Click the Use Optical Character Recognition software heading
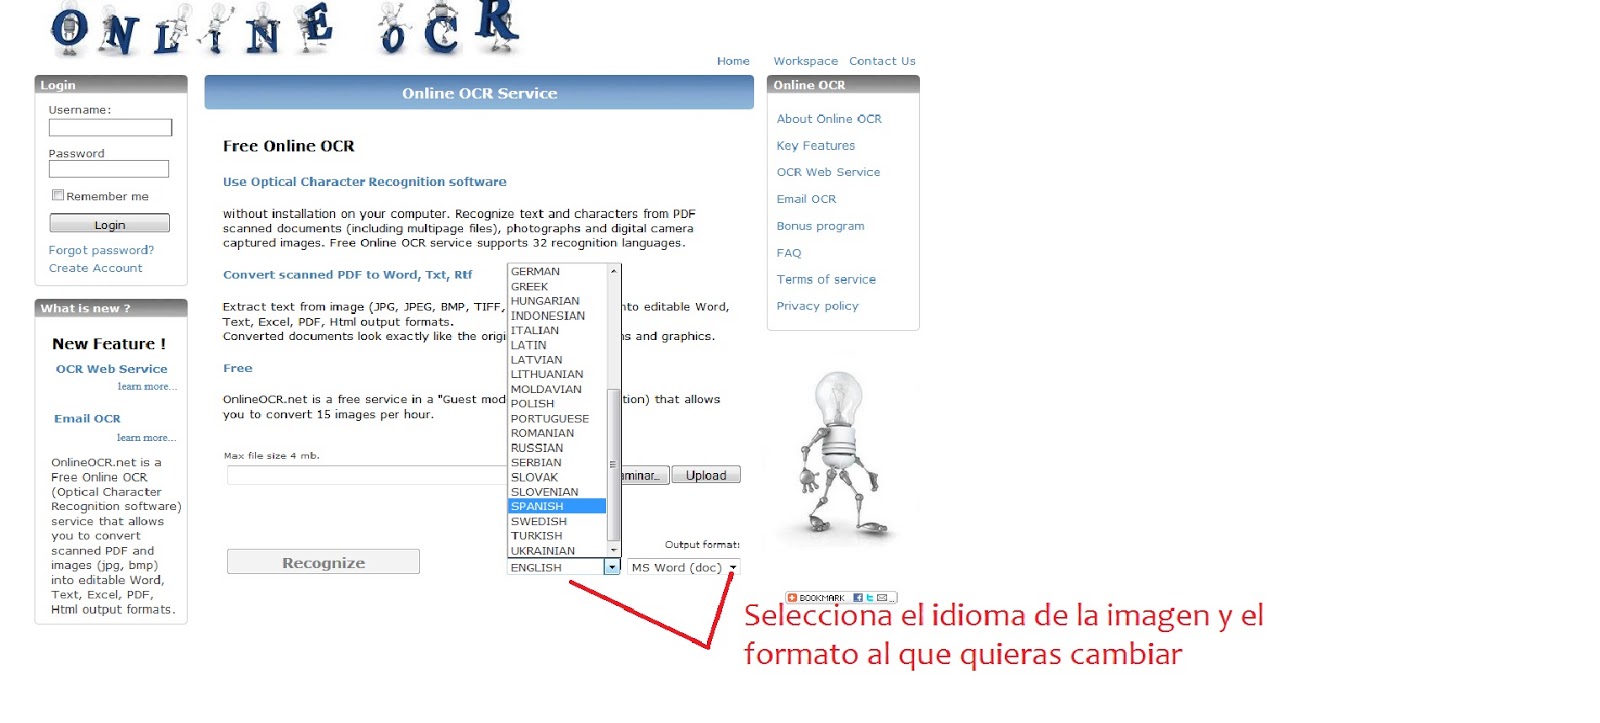Viewport: 1600px width, 723px height. (x=364, y=182)
